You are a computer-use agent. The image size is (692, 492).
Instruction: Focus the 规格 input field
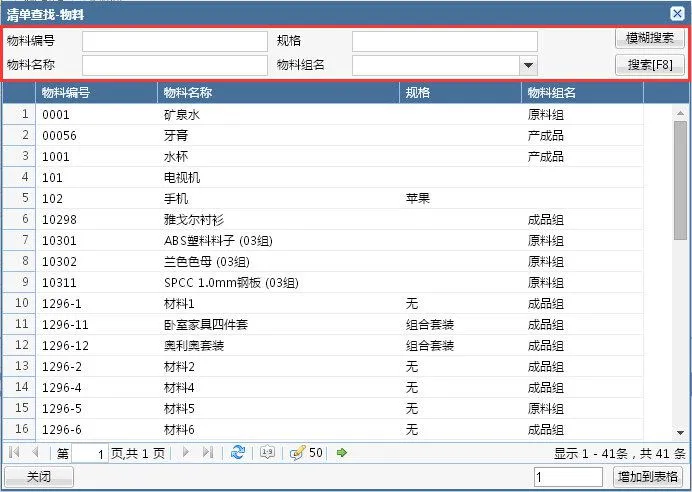point(444,41)
